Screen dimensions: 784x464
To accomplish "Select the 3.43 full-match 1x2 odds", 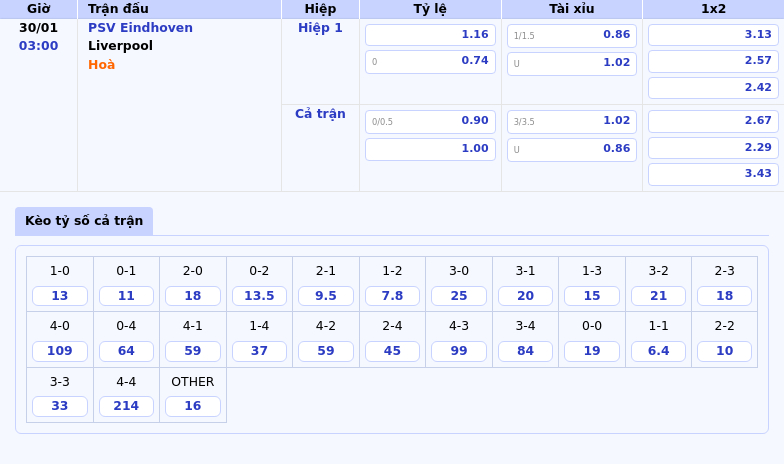I will [713, 174].
